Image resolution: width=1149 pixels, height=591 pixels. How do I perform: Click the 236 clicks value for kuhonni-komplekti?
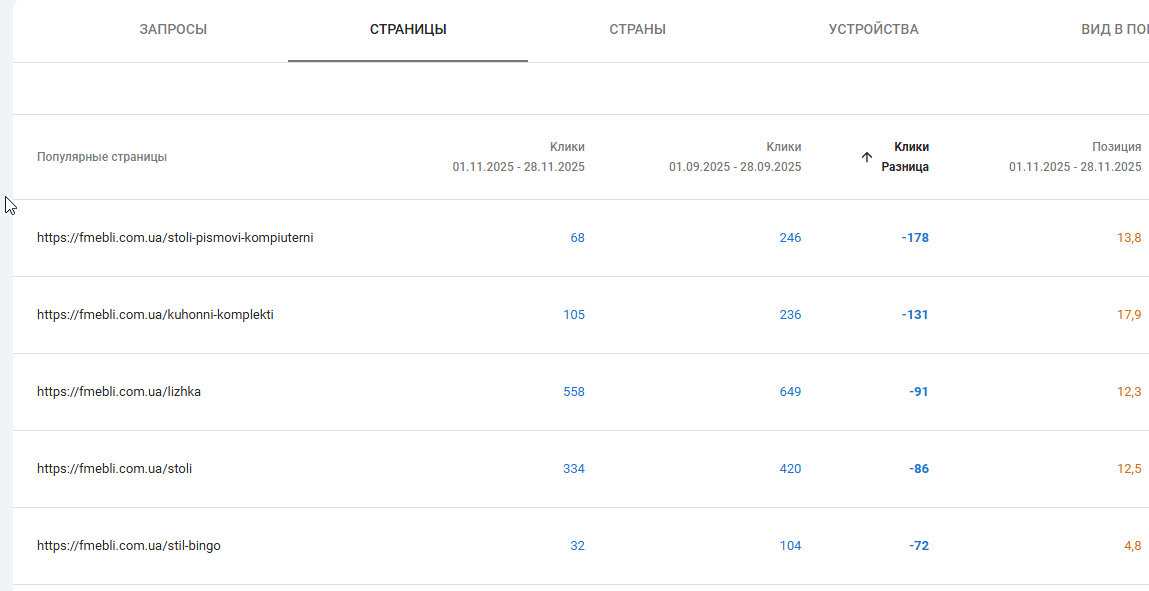coord(790,315)
